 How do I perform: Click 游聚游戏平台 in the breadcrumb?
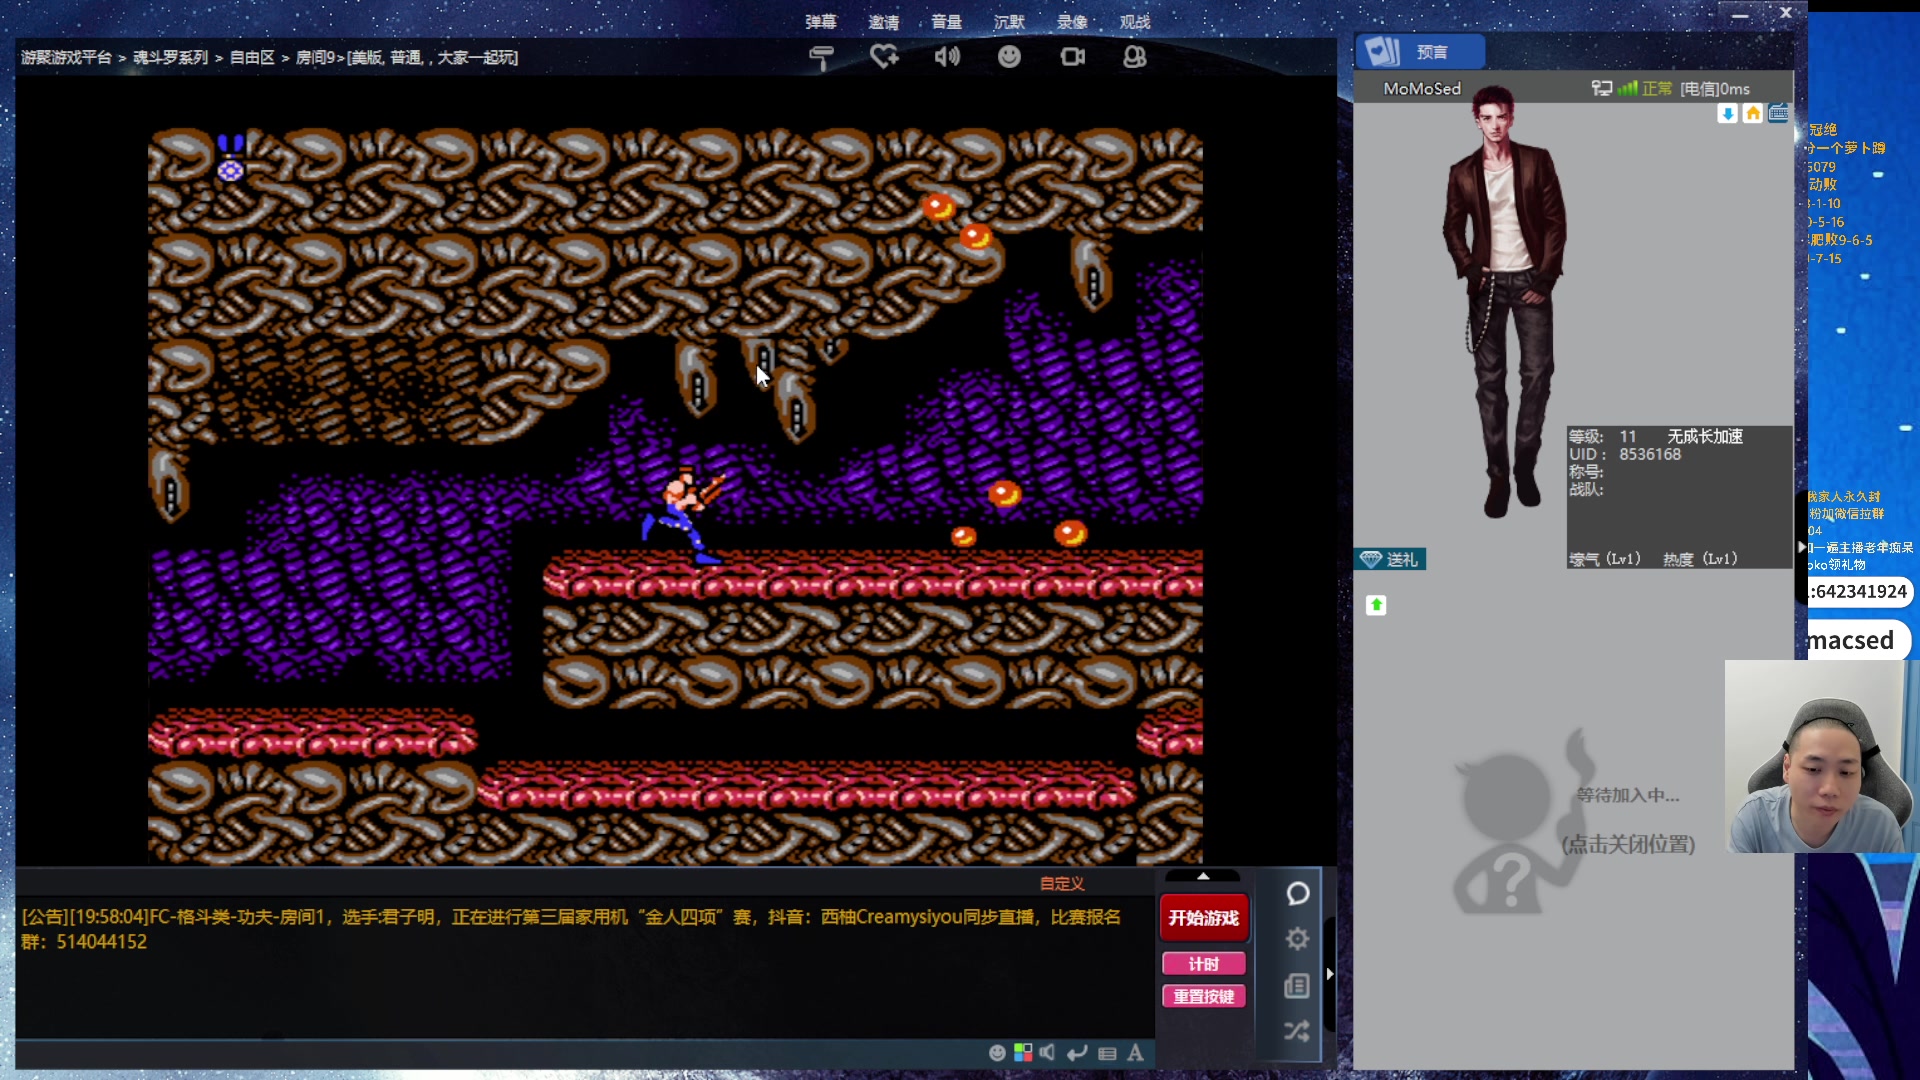click(67, 58)
